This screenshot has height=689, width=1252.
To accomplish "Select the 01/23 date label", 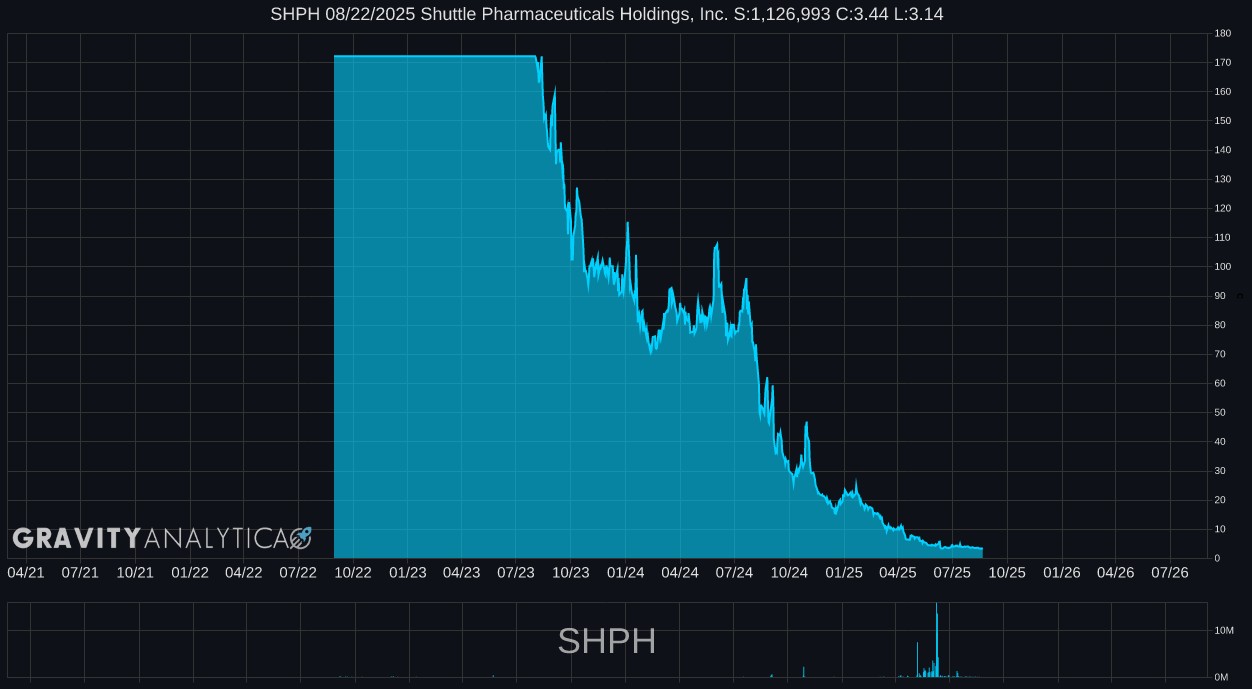I will coord(408,572).
